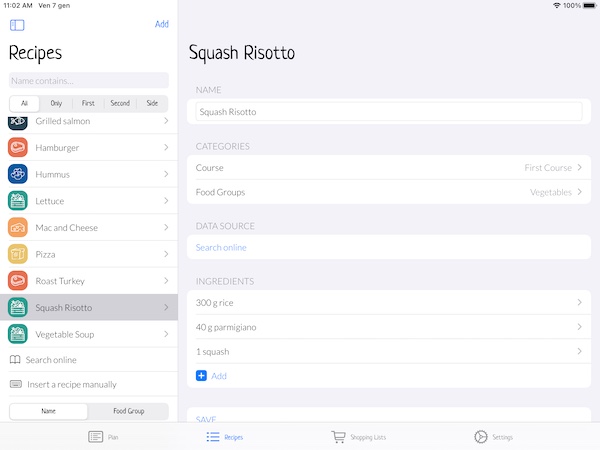Click the Mac and Cheese icon
The width and height of the screenshot is (600, 450).
(18, 227)
